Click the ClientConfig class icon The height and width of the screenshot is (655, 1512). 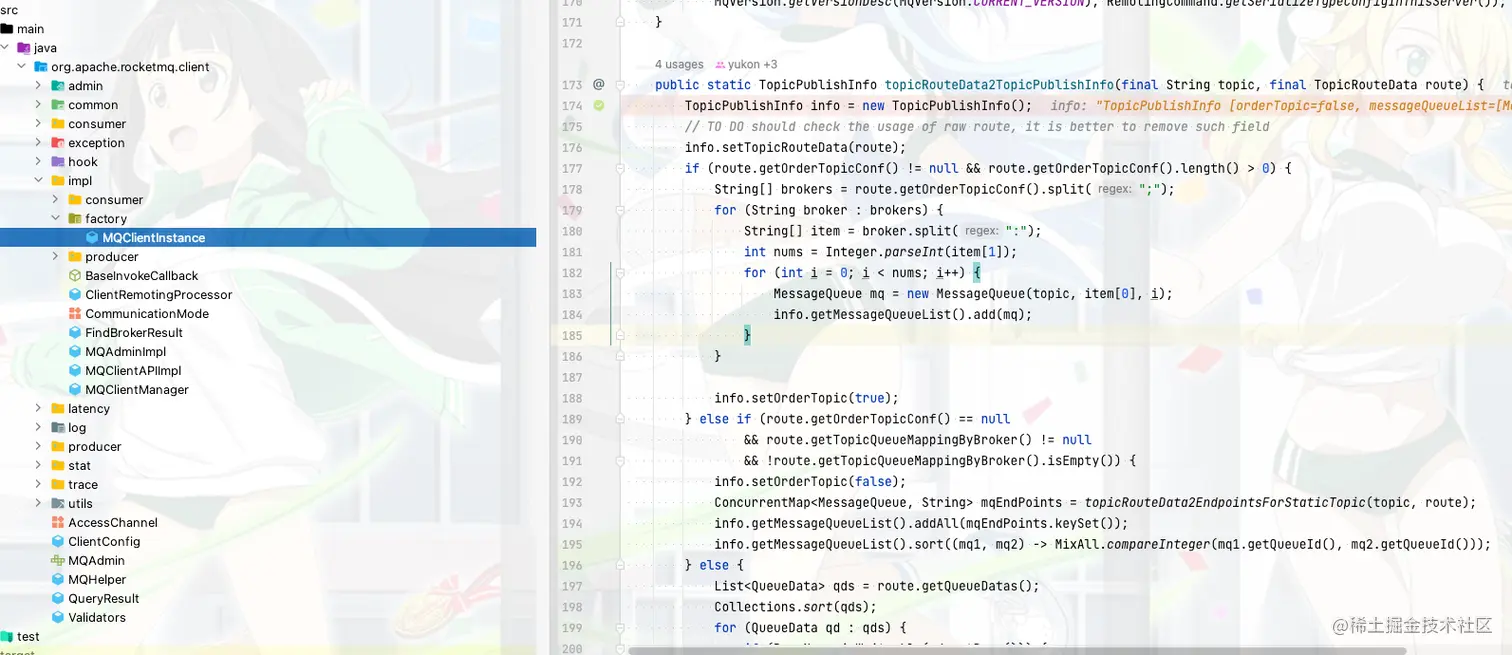tap(58, 542)
